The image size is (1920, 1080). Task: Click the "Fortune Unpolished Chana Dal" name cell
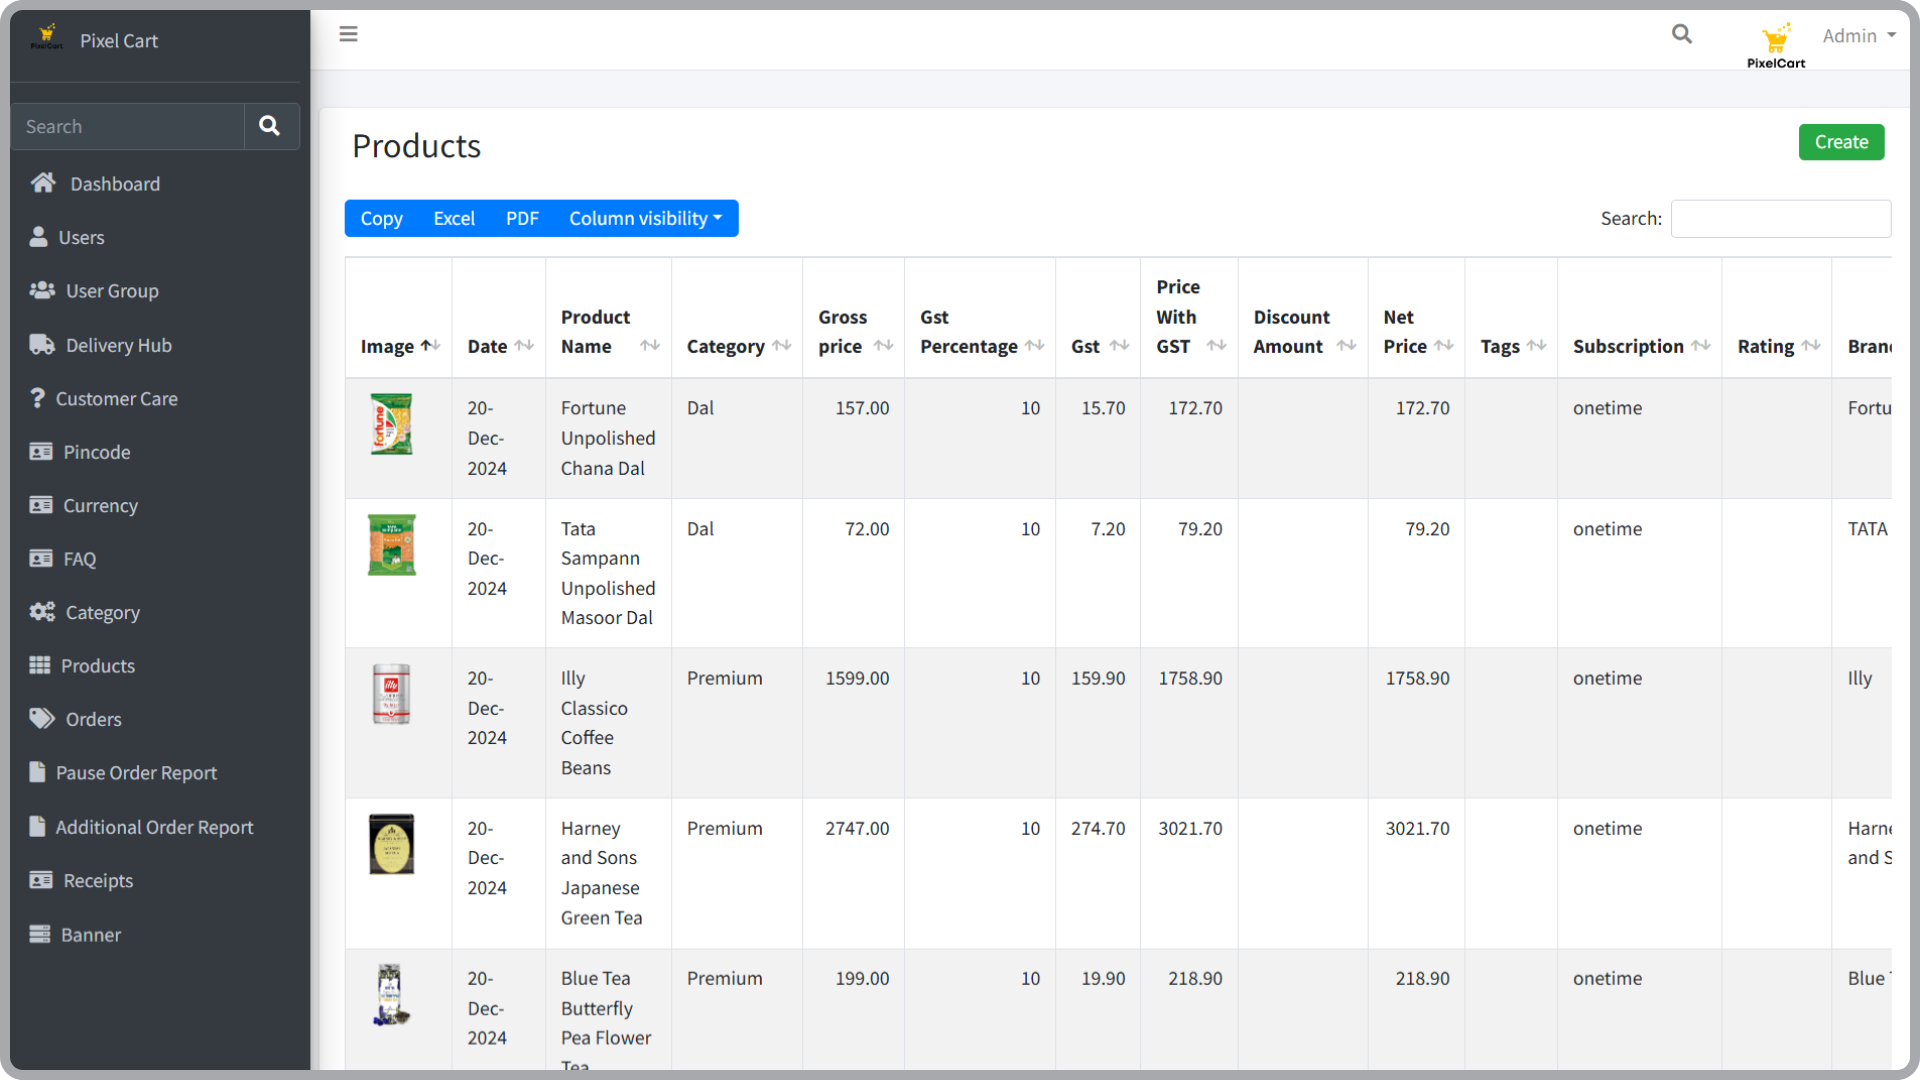tap(608, 438)
